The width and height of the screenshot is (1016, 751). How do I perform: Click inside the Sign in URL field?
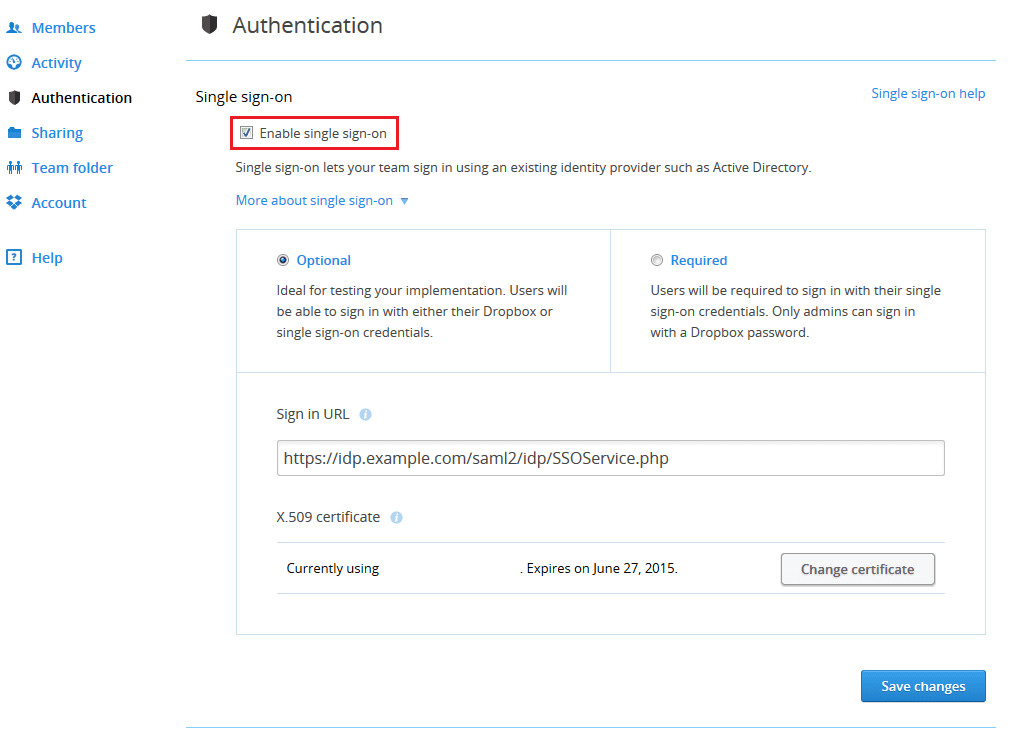[x=610, y=457]
